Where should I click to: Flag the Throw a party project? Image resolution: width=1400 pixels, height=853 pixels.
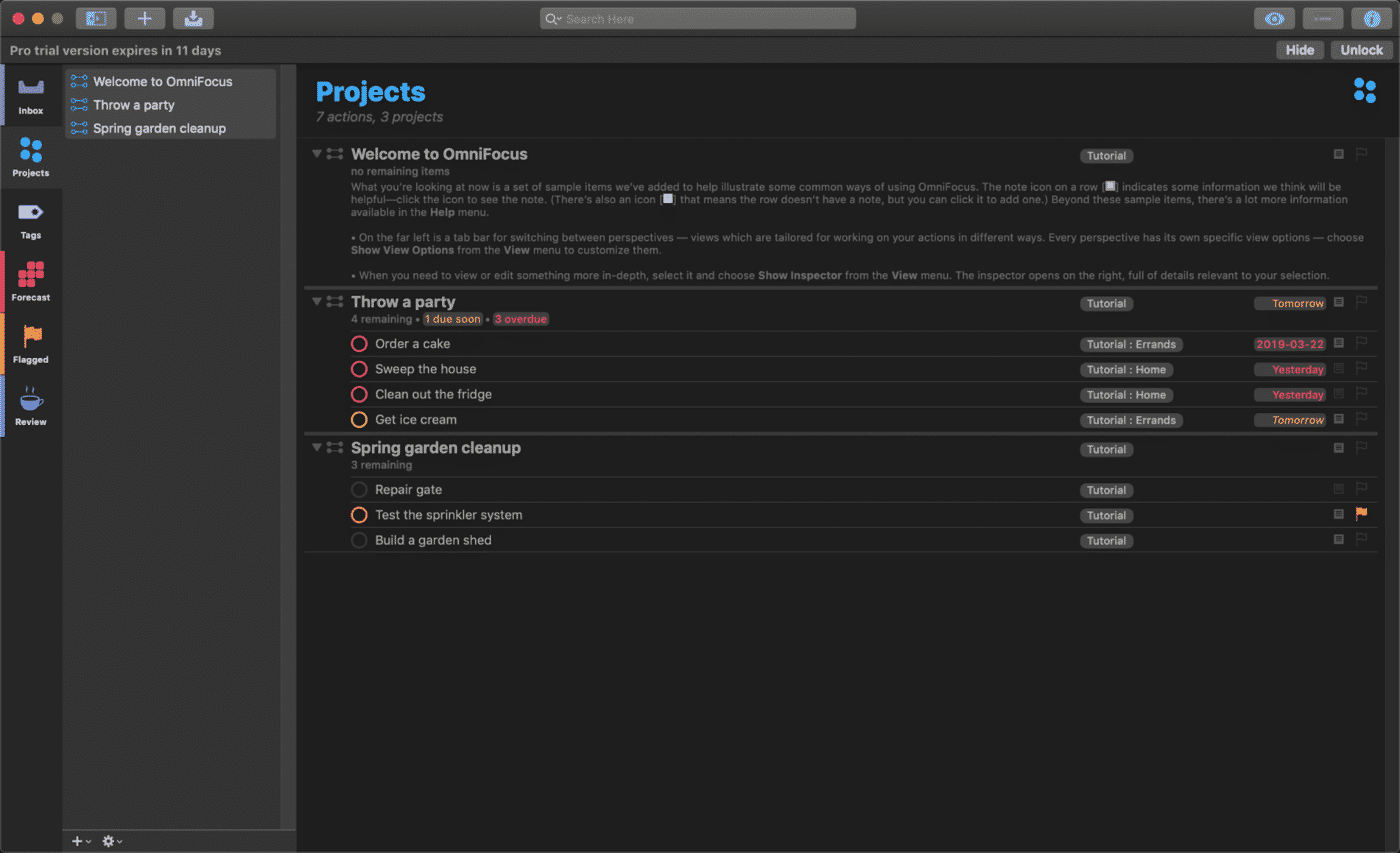(x=1361, y=302)
